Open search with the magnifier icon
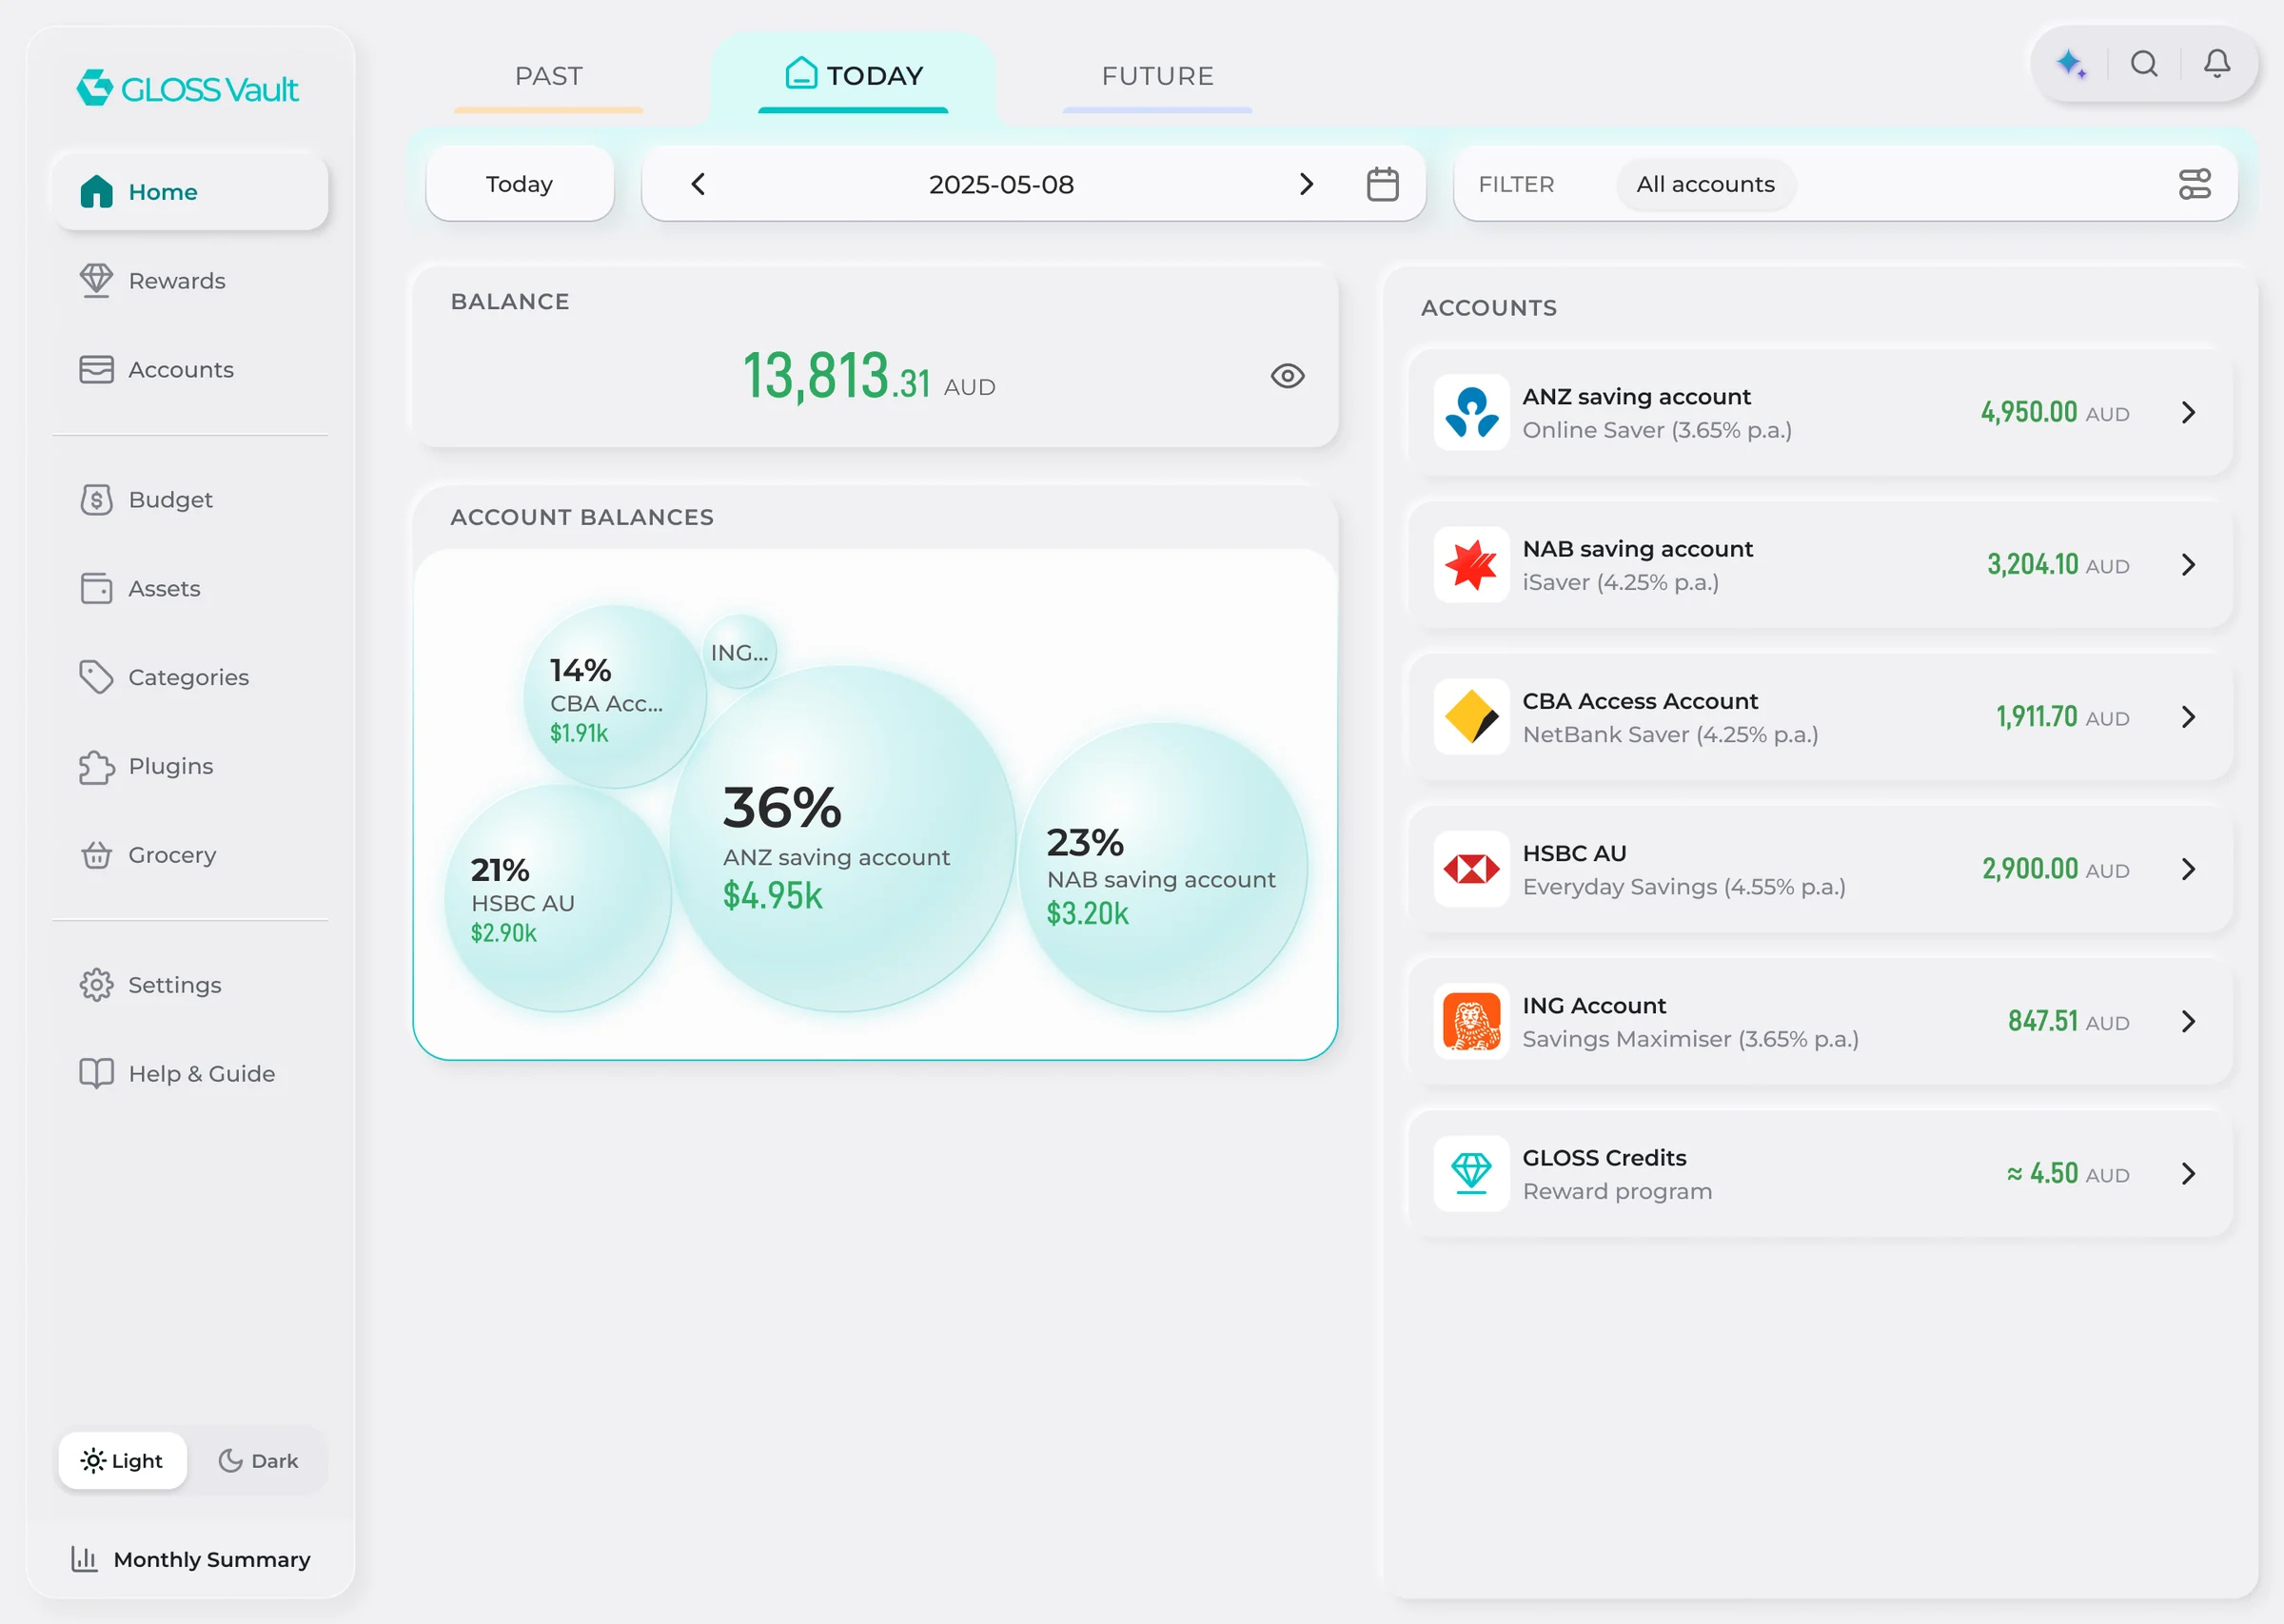 click(2144, 64)
